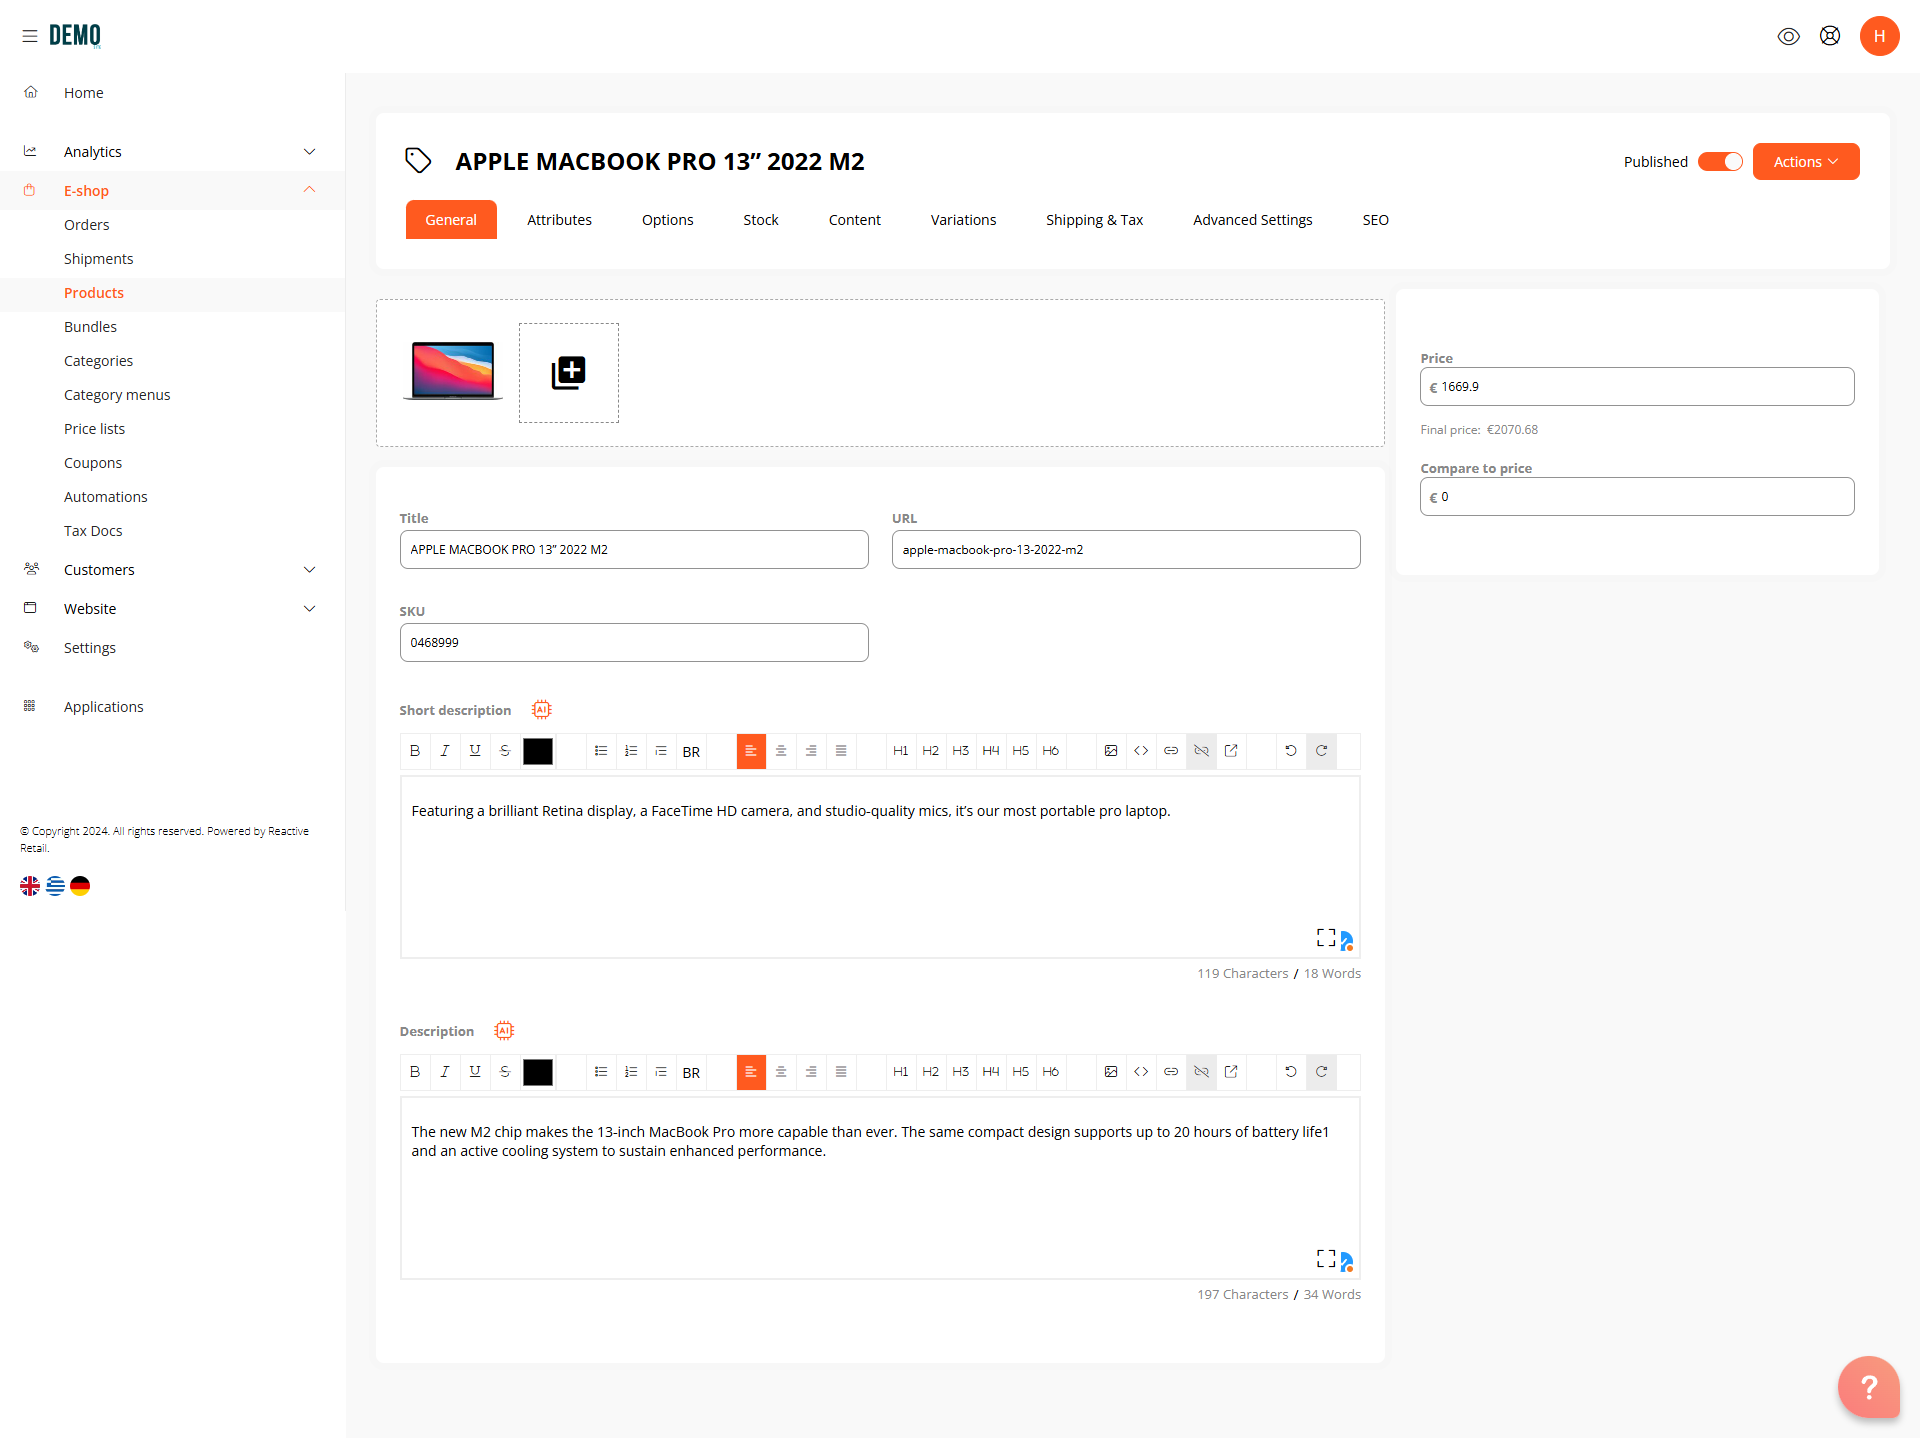The width and height of the screenshot is (1920, 1438).
Task: Switch to the Options tab
Action: pos(667,220)
